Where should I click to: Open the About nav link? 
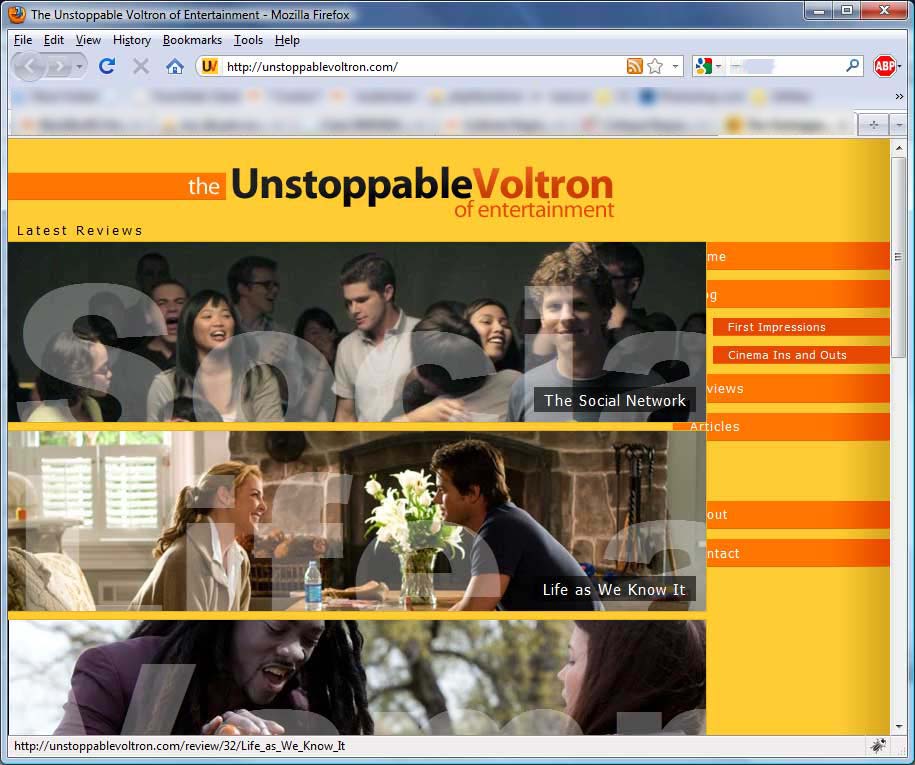coord(798,515)
